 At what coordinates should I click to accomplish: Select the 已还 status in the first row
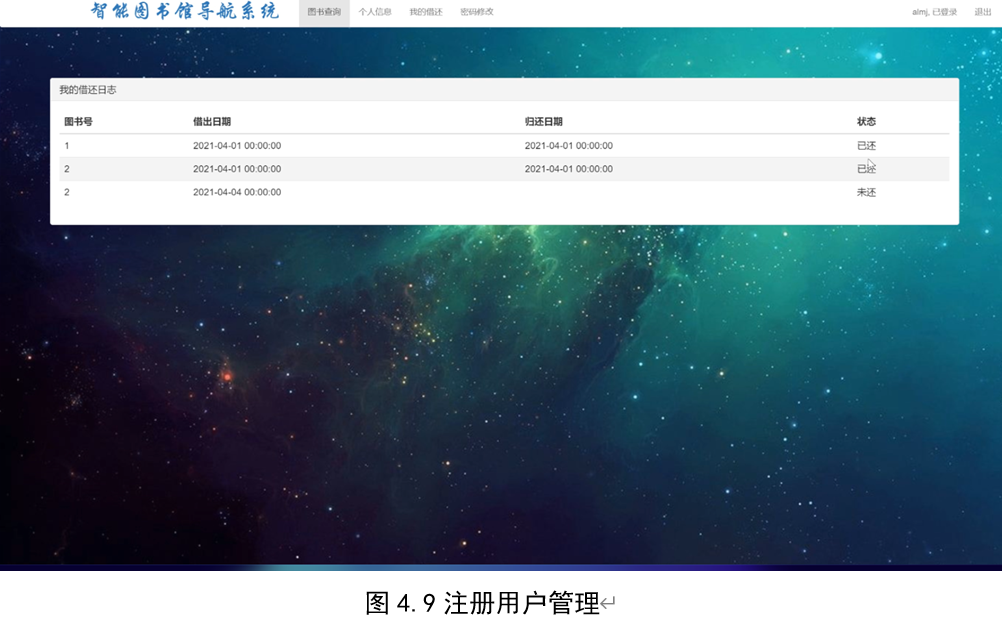click(865, 145)
